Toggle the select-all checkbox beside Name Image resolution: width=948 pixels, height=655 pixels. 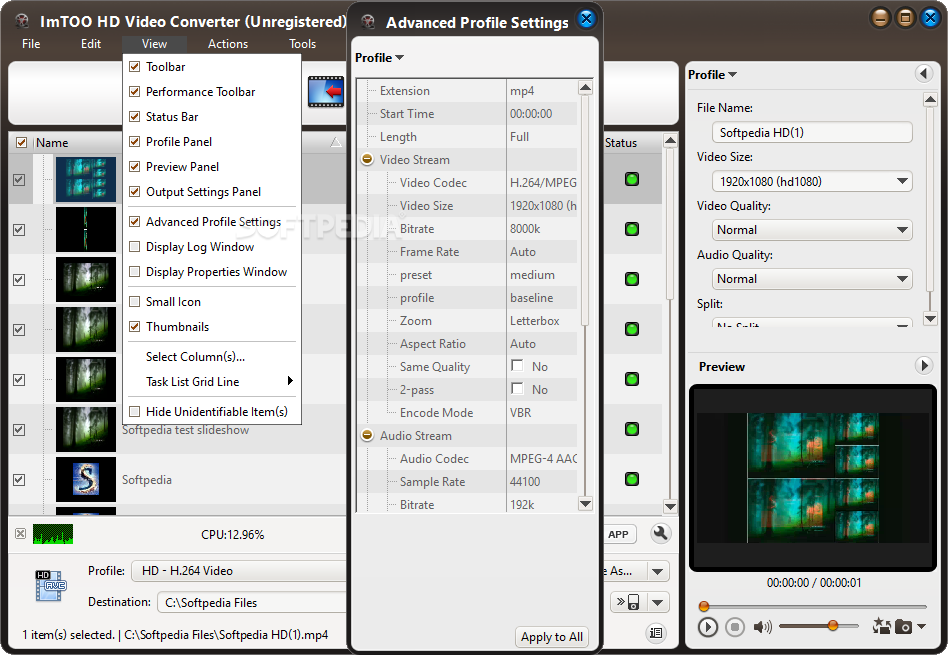pyautogui.click(x=21, y=143)
